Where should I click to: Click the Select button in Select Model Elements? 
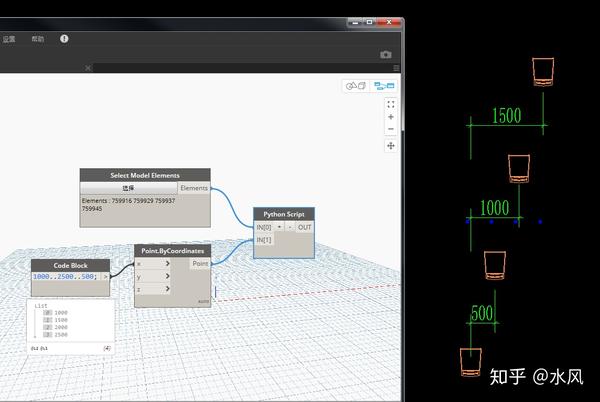point(129,188)
